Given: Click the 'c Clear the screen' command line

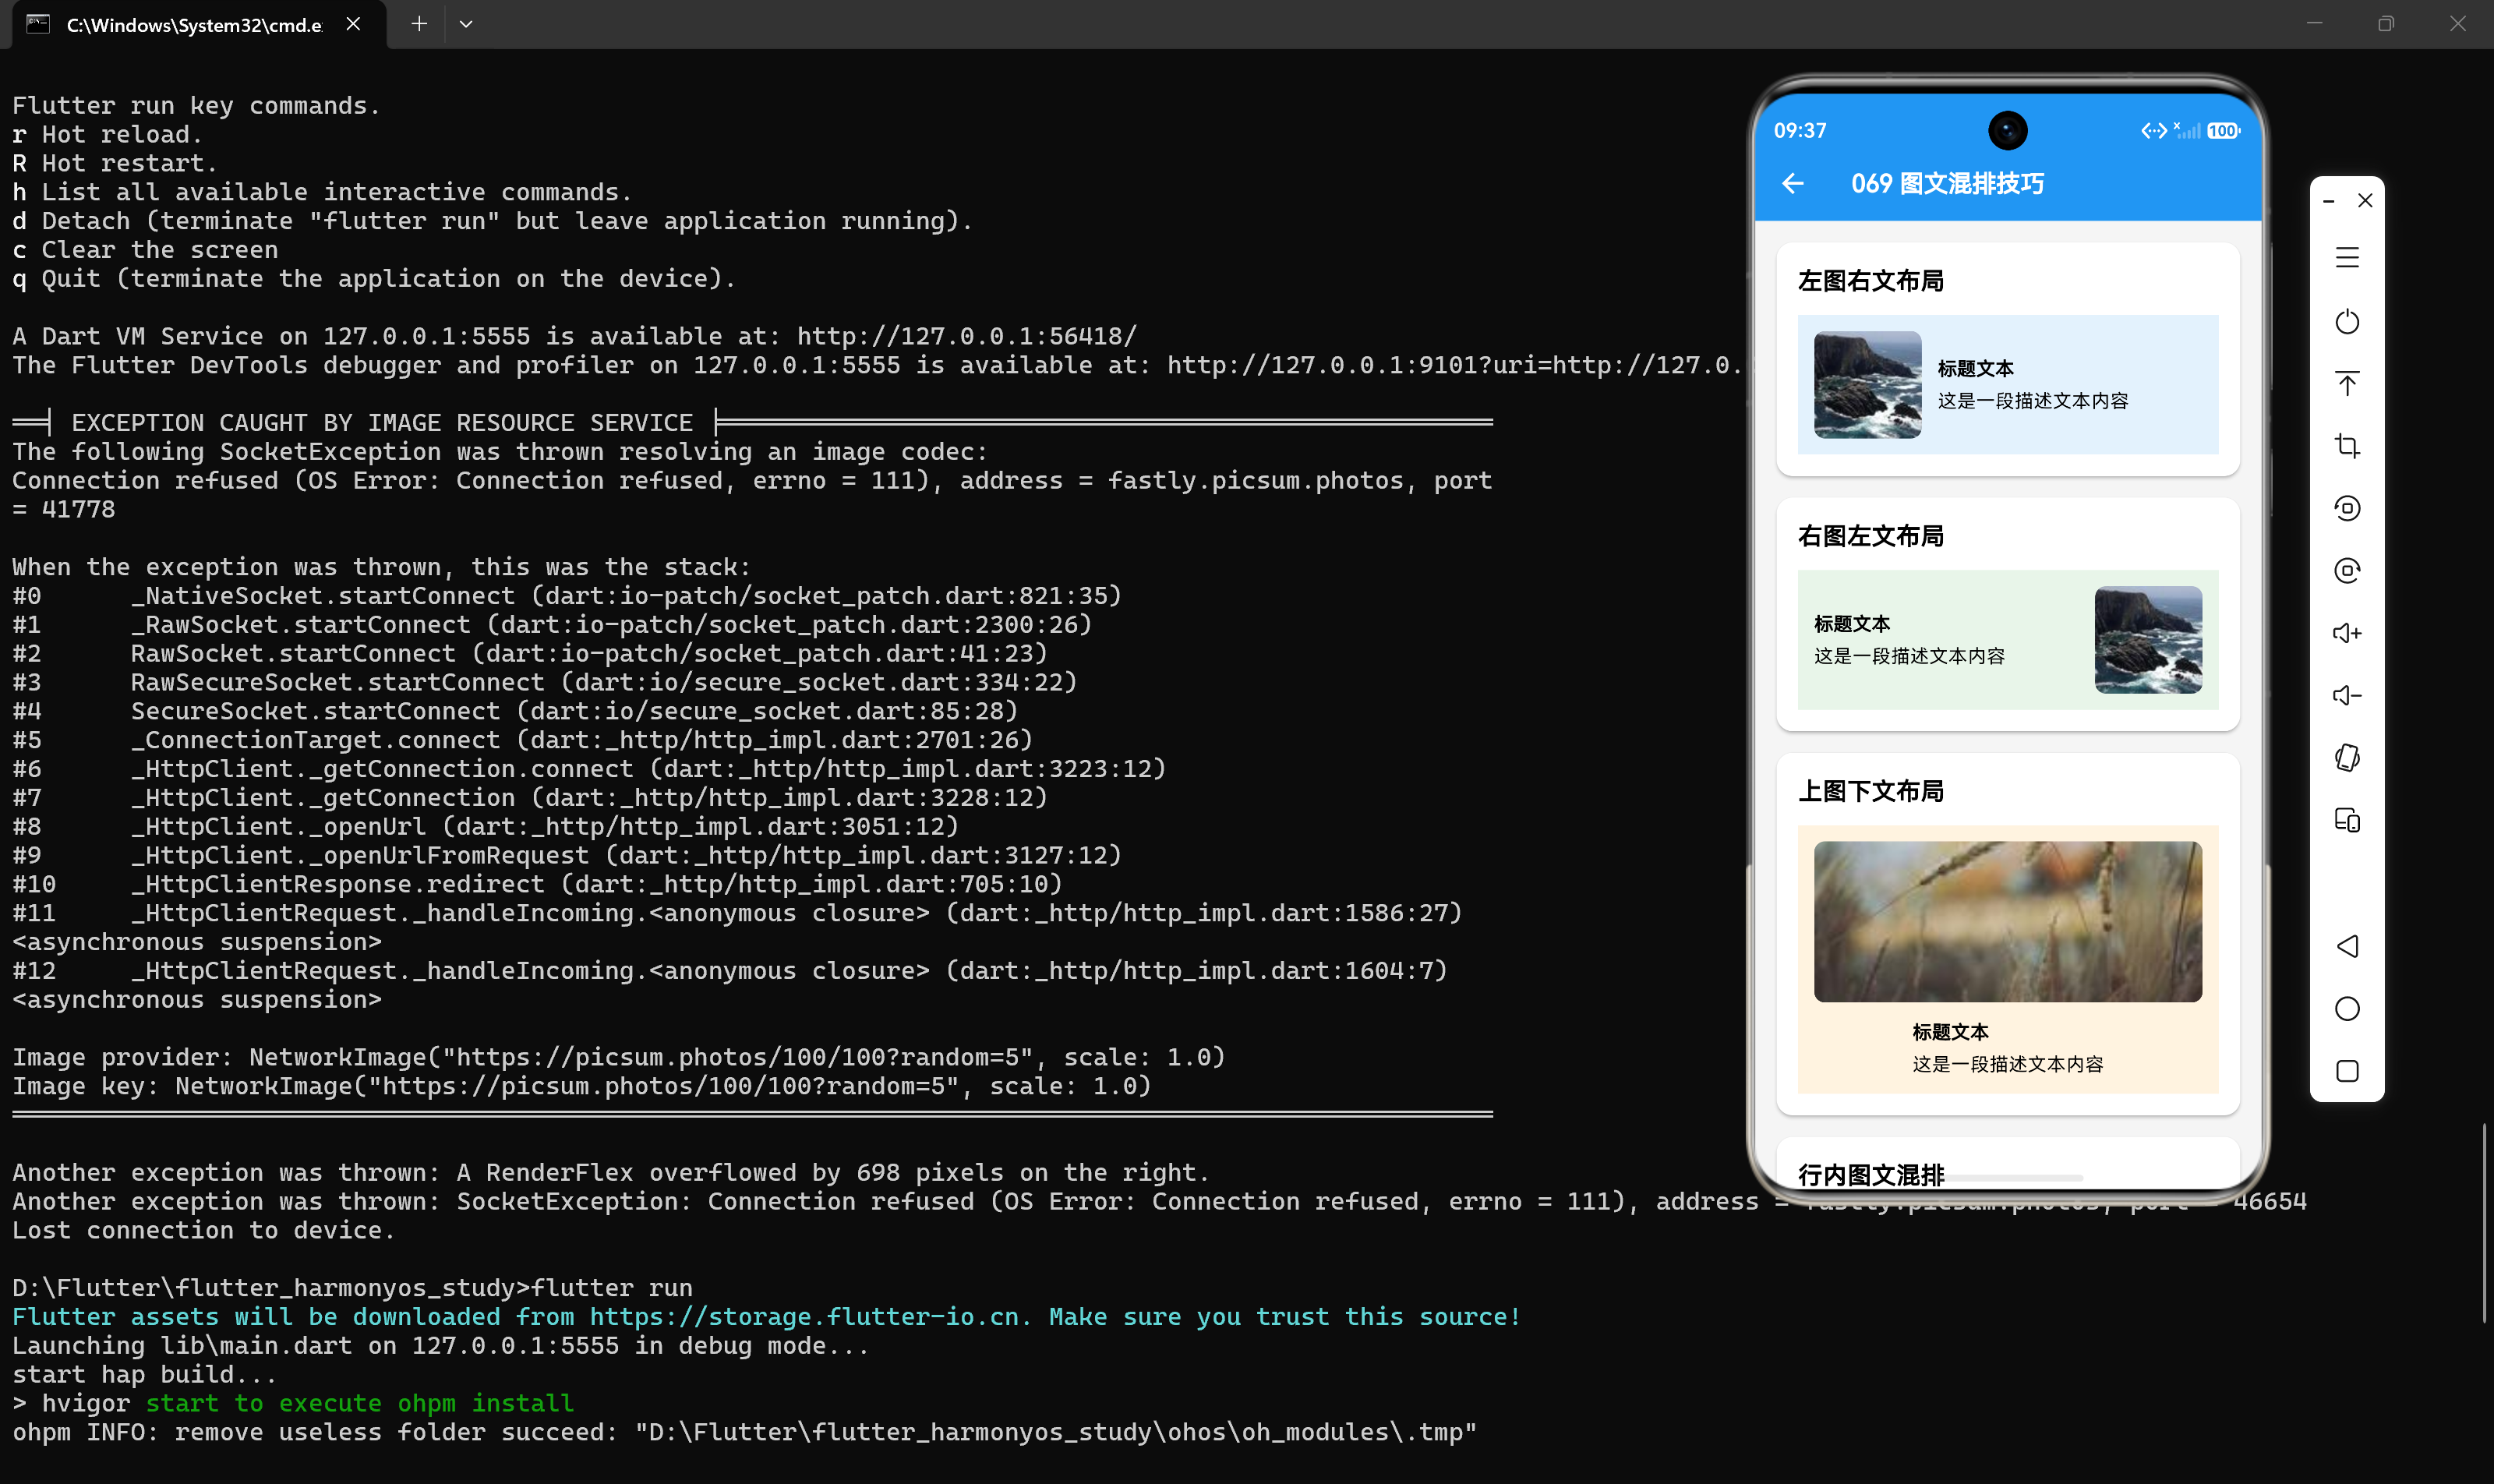Looking at the screenshot, I should [145, 249].
